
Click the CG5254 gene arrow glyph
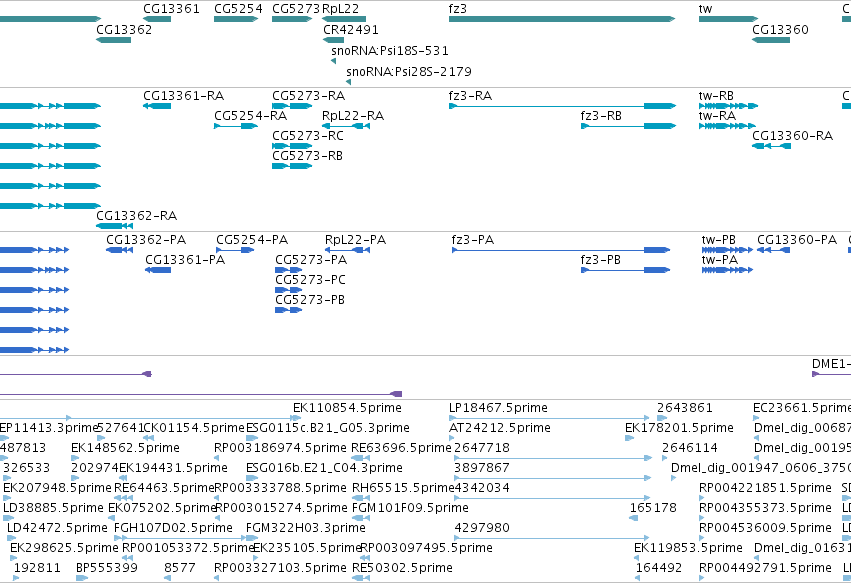236,19
